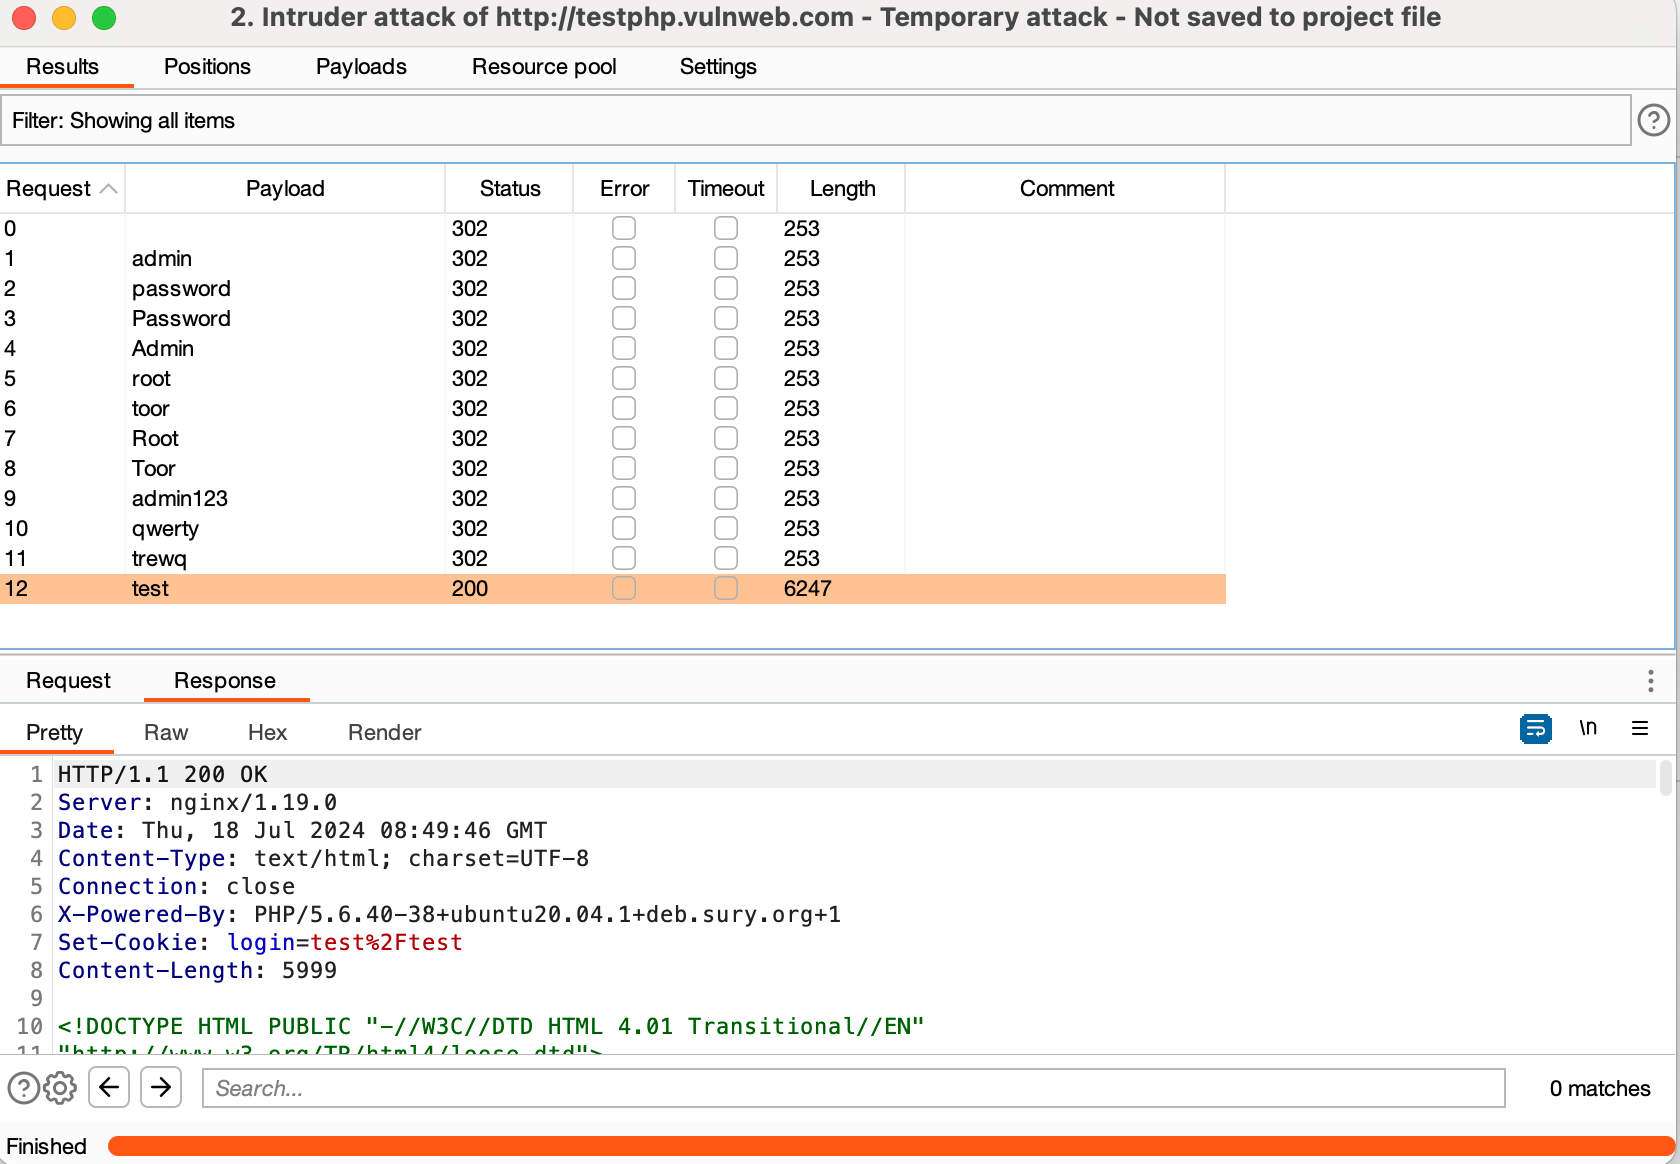Viewport: 1680px width, 1164px height.
Task: Click the HTTP/1.1 200 OK line
Action: click(162, 774)
